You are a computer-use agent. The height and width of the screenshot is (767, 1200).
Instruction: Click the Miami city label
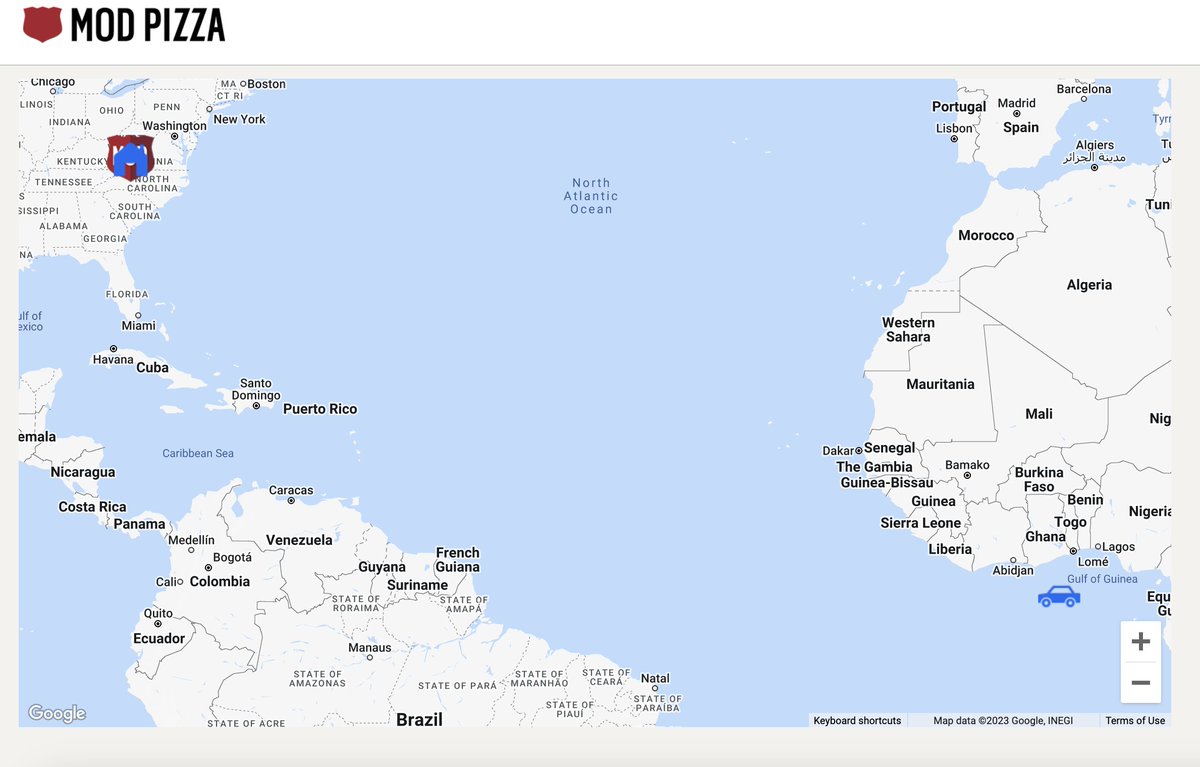[139, 325]
